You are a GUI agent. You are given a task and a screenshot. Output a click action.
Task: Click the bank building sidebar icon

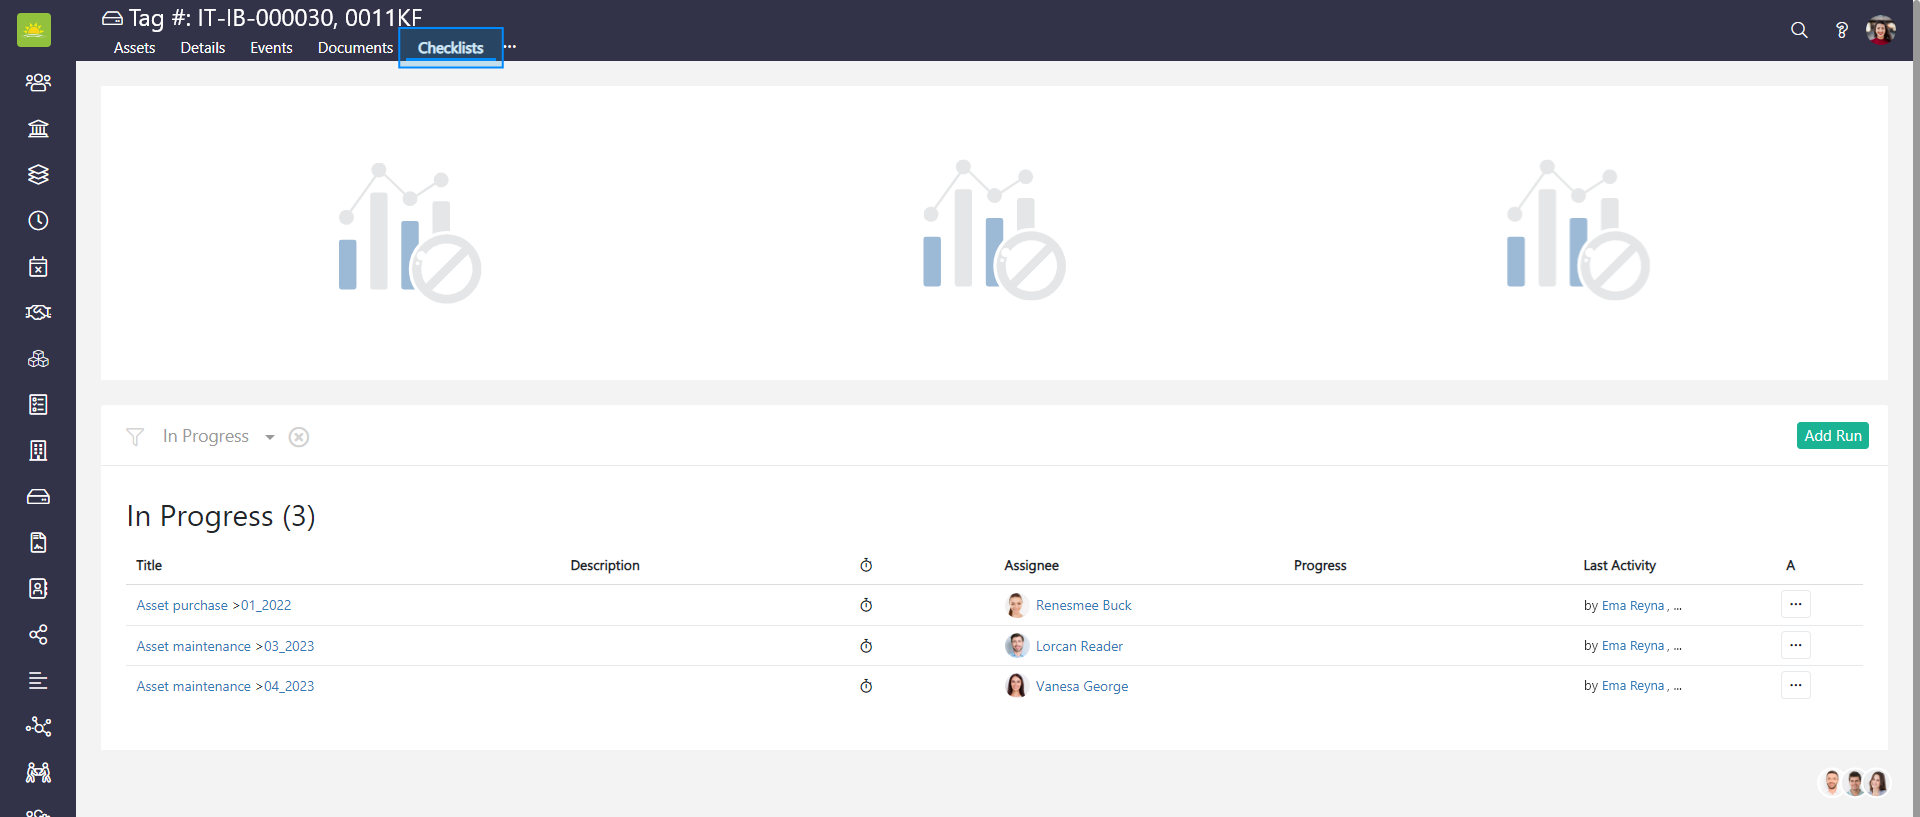38,129
